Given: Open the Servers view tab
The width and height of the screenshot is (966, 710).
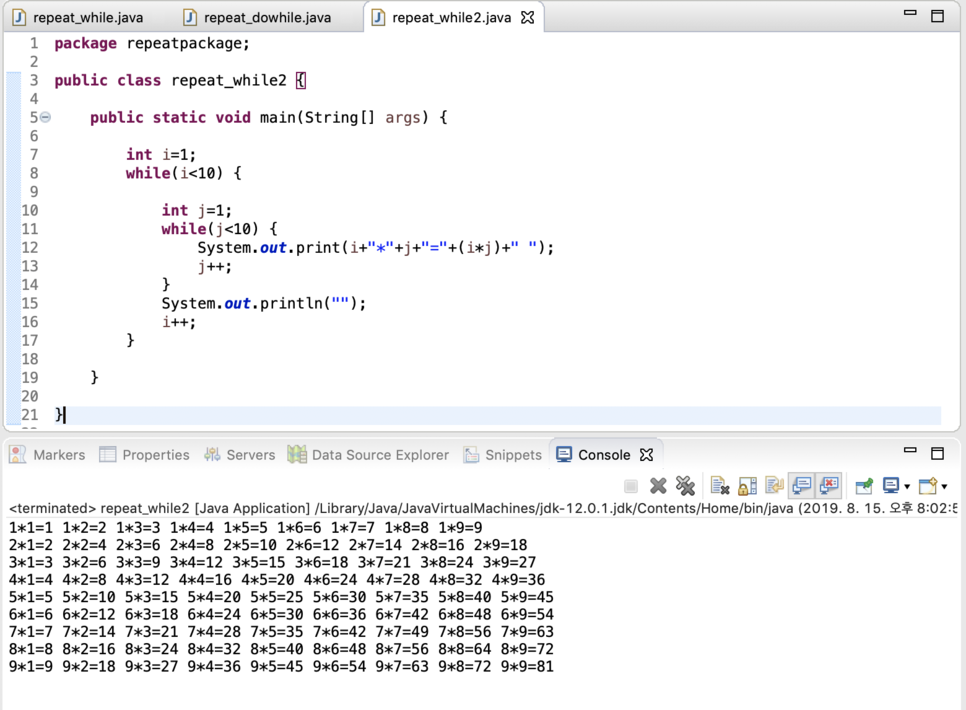Looking at the screenshot, I should (x=239, y=455).
